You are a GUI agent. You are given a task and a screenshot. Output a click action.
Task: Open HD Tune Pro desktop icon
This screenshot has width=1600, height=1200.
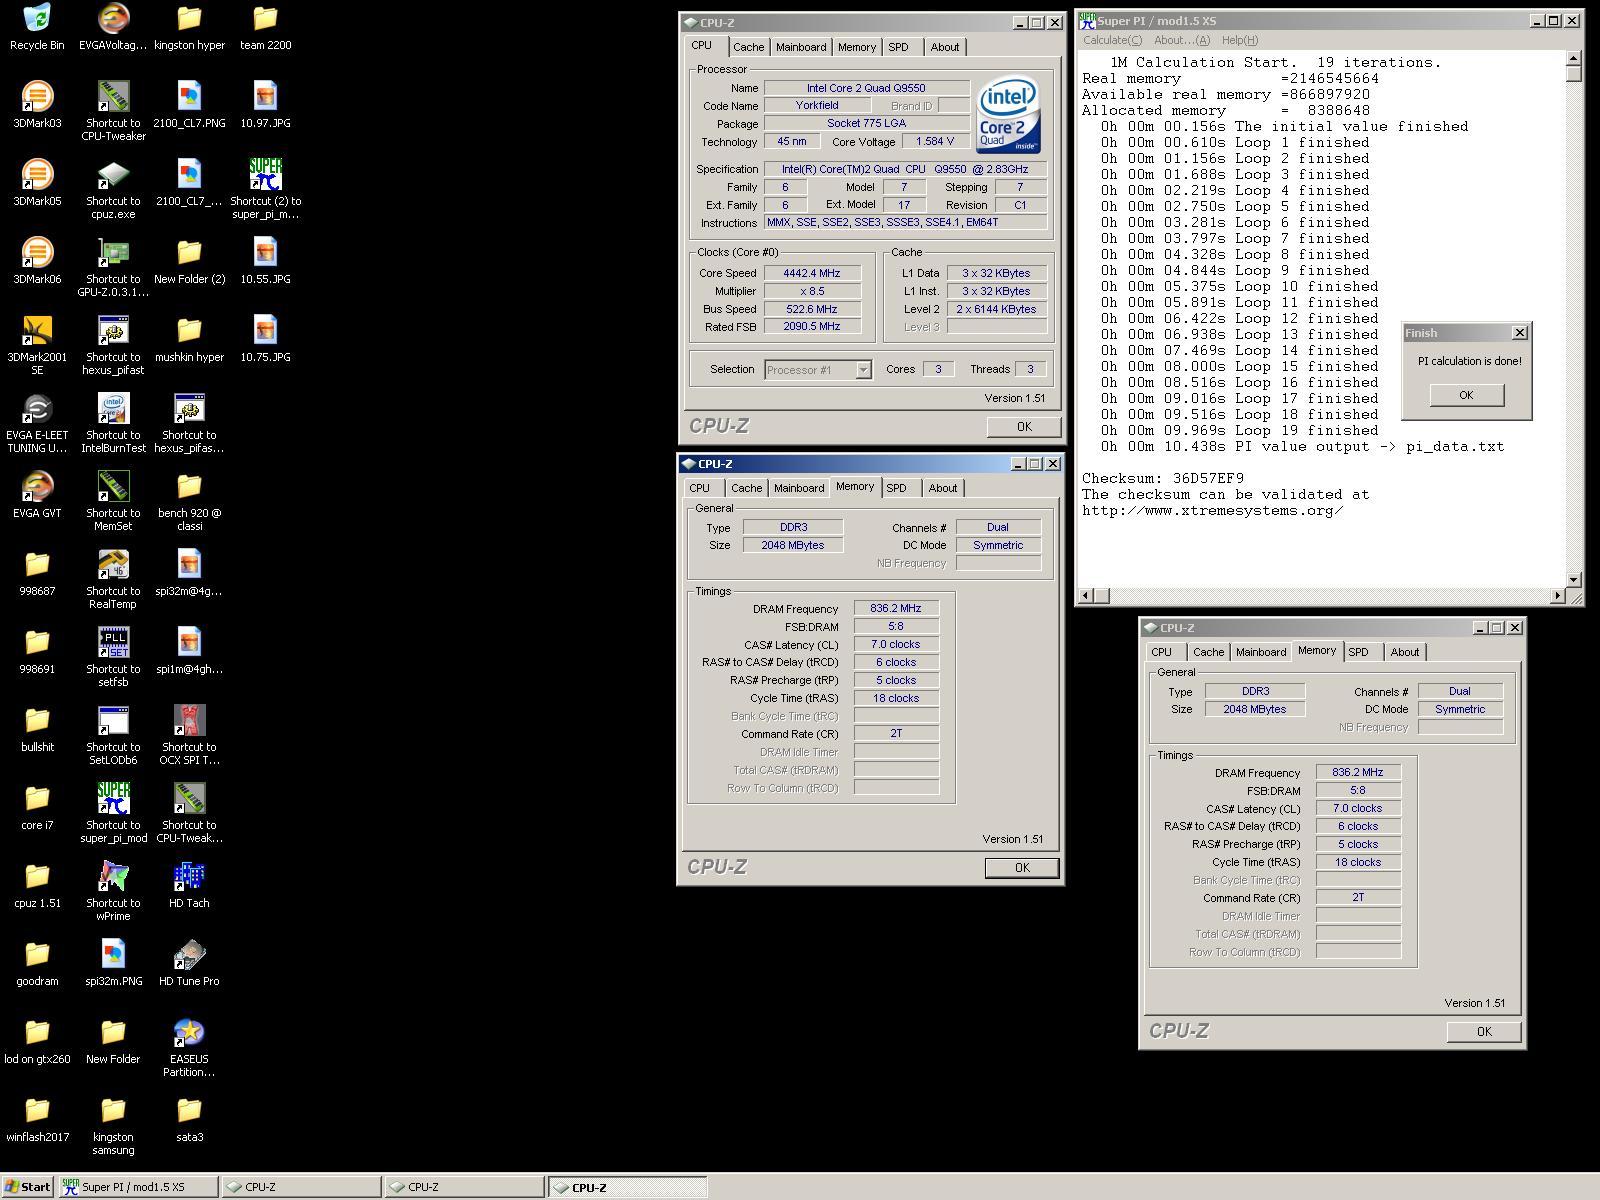[x=189, y=963]
